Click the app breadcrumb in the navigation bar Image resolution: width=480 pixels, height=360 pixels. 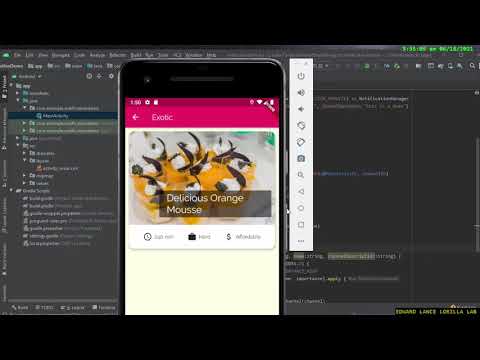[35, 66]
